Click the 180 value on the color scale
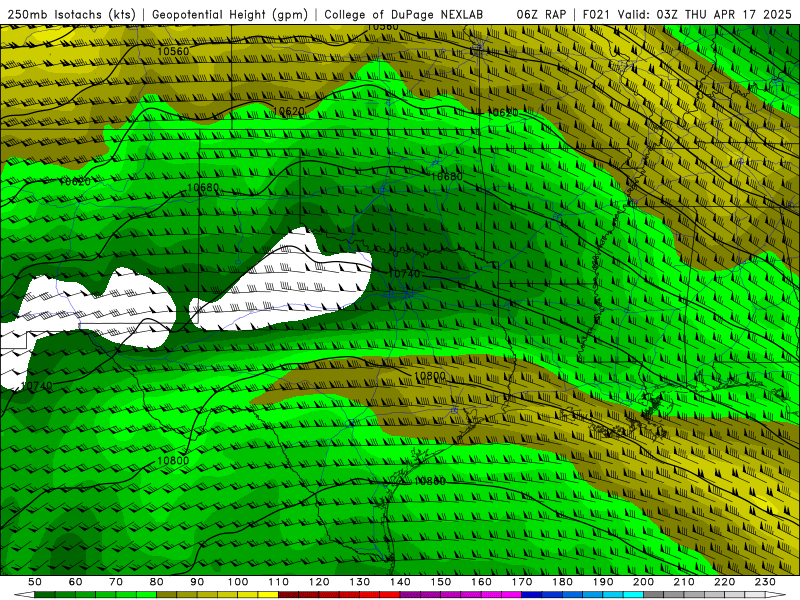800x600 pixels. tap(562, 582)
